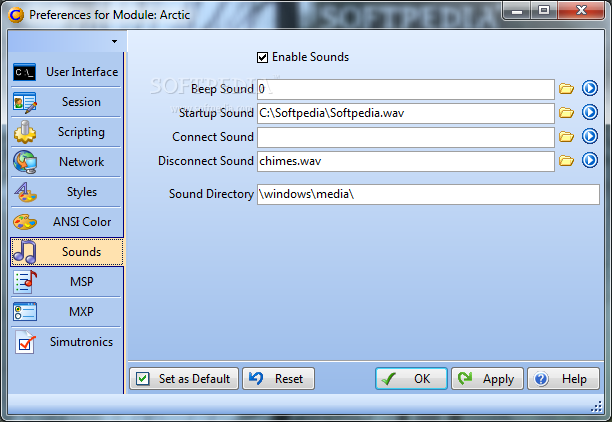Browse for a Startup Sound file

(x=566, y=113)
